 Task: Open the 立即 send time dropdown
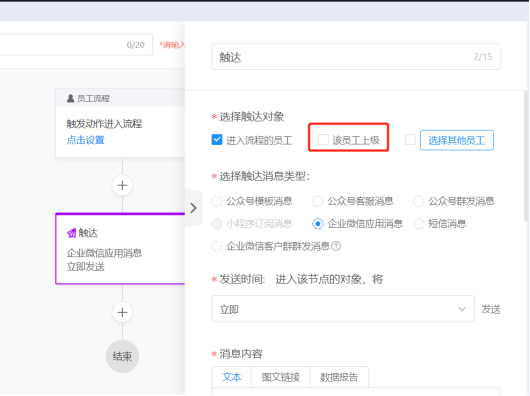343,309
